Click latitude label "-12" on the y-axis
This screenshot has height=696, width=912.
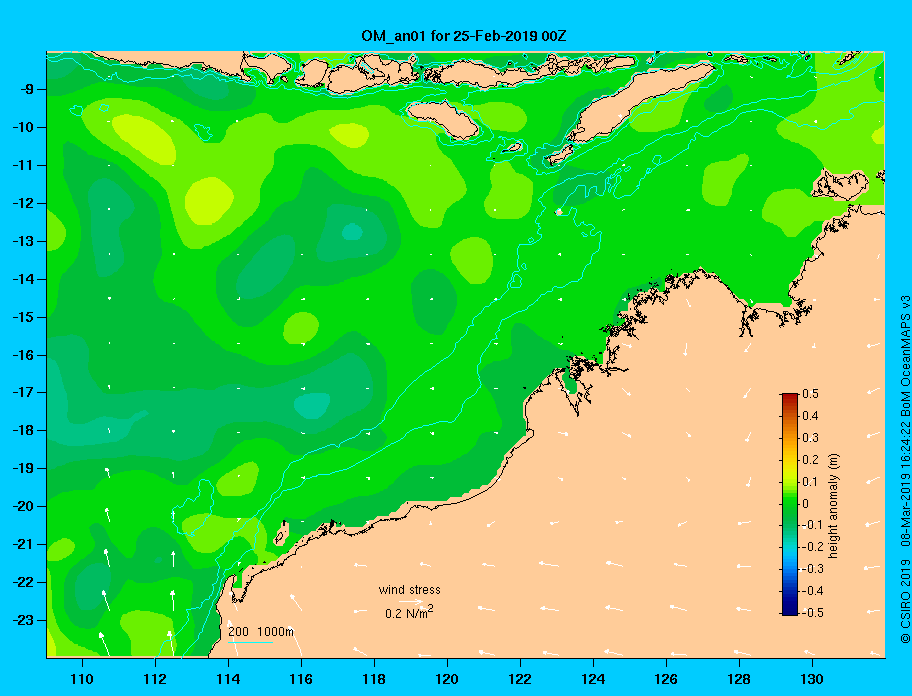pyautogui.click(x=22, y=204)
